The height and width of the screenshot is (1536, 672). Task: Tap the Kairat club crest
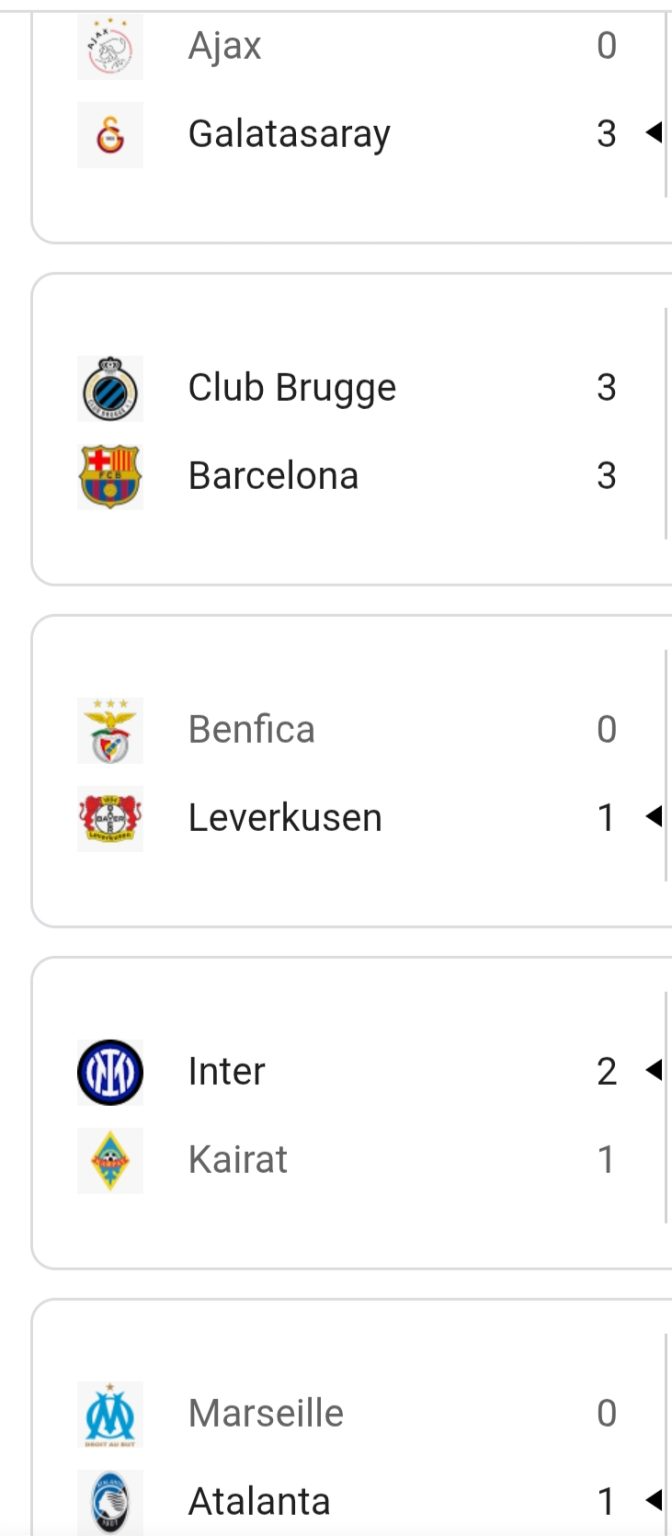click(x=110, y=1160)
